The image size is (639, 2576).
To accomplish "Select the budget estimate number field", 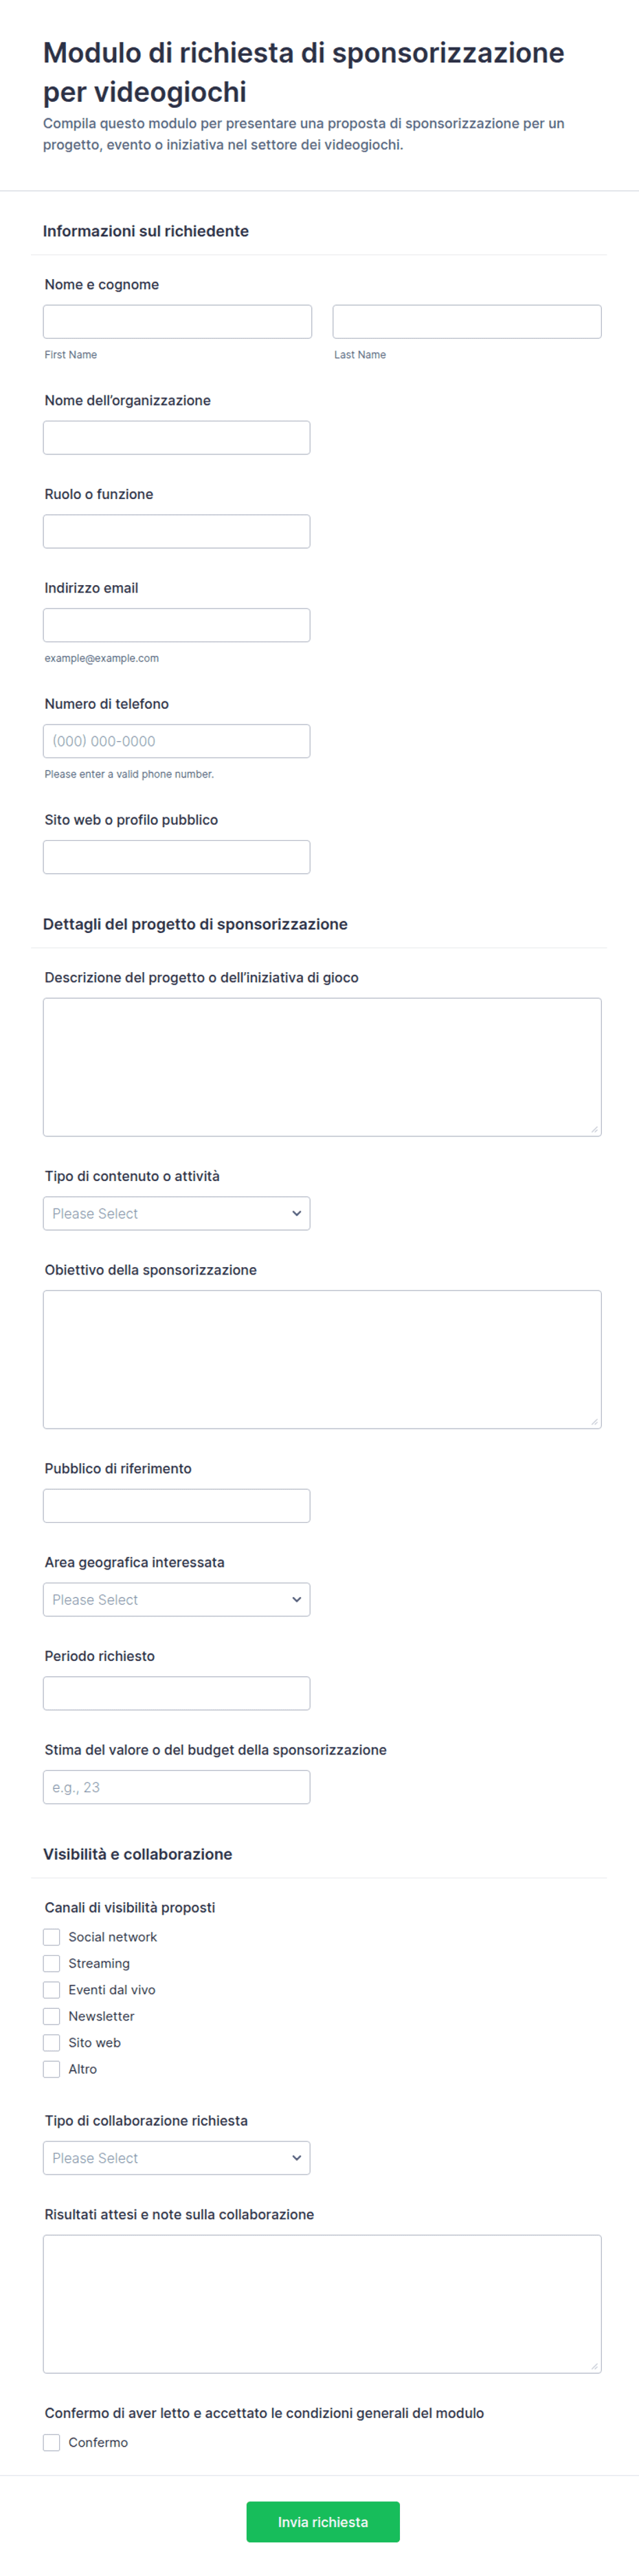I will (176, 1787).
